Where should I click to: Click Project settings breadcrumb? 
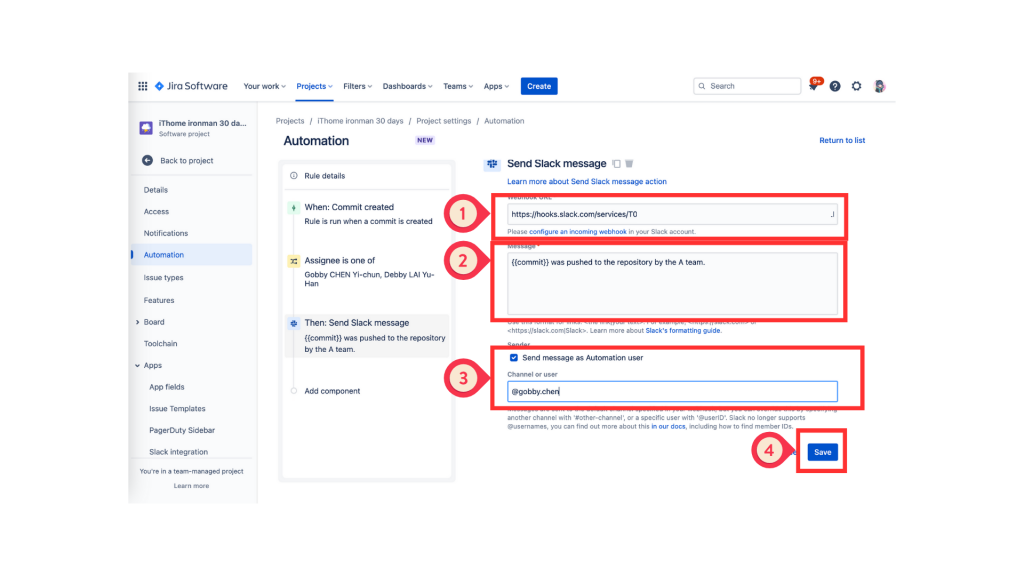[443, 121]
